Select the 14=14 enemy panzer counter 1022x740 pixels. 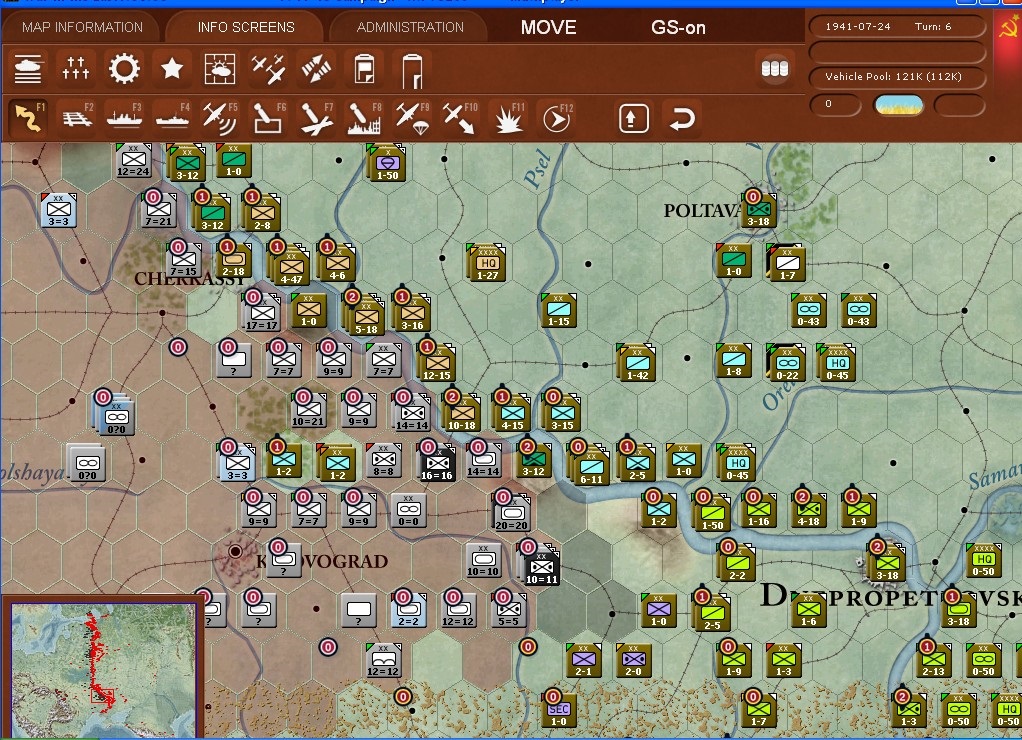[484, 460]
